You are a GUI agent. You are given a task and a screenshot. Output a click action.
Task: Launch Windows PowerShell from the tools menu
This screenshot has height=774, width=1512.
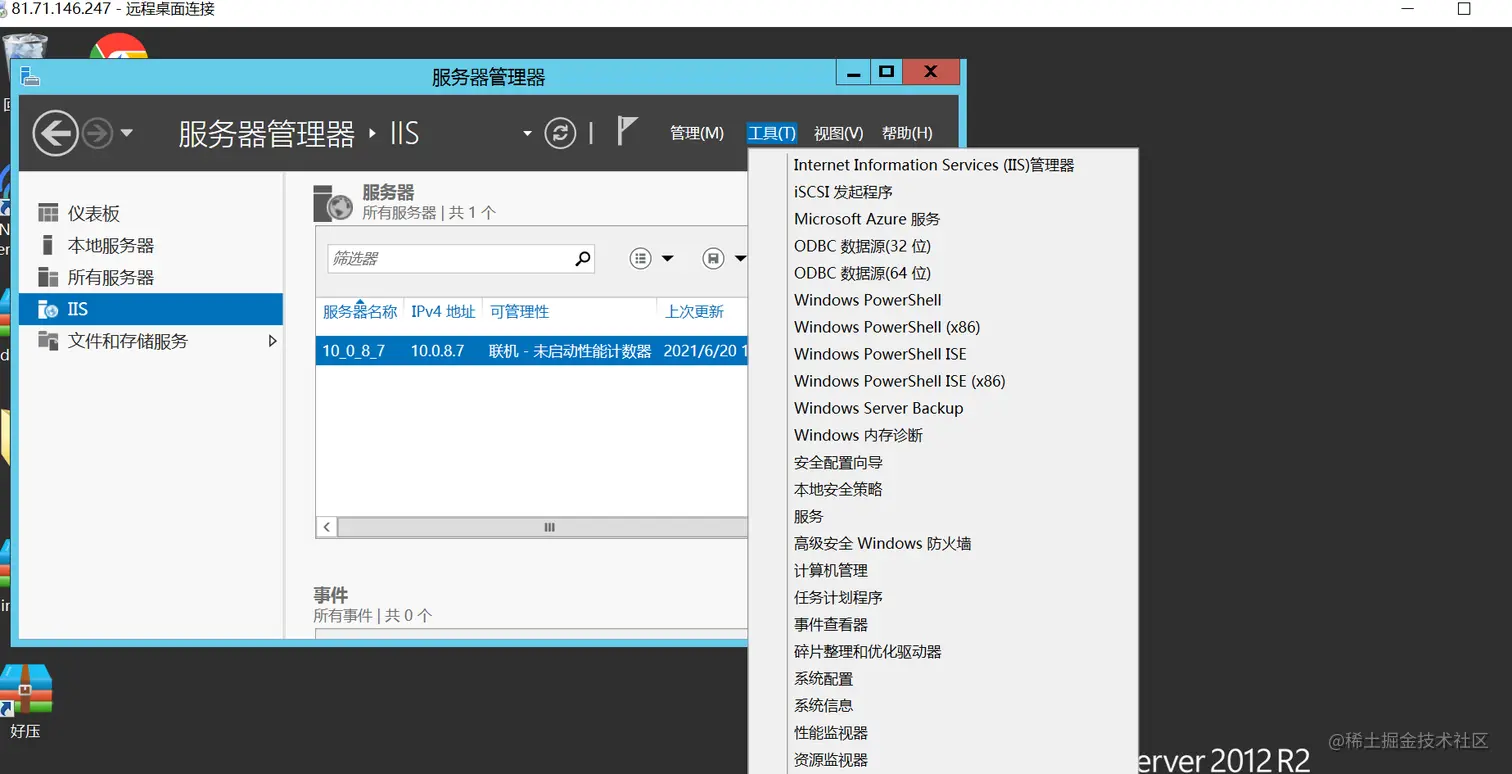click(x=943, y=300)
